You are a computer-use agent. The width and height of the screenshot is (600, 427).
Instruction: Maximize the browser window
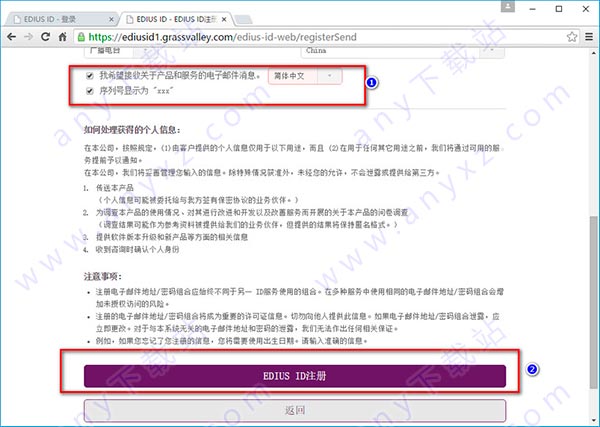(x=559, y=9)
